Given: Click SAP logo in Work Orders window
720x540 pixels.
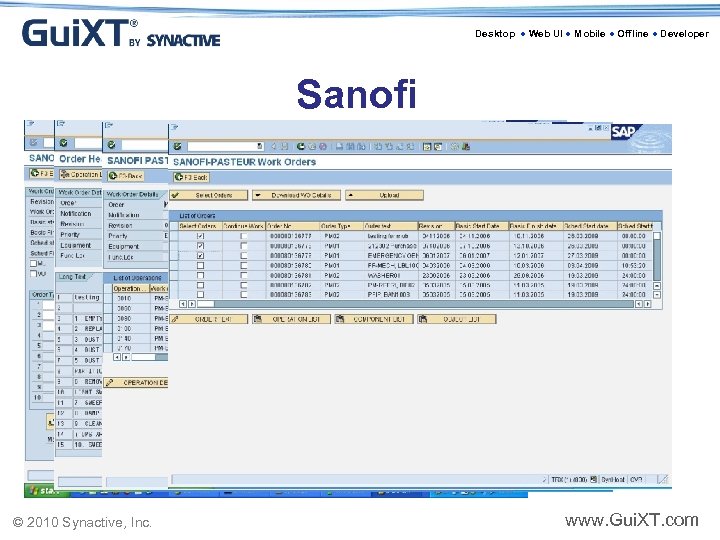Looking at the screenshot, I should (624, 132).
